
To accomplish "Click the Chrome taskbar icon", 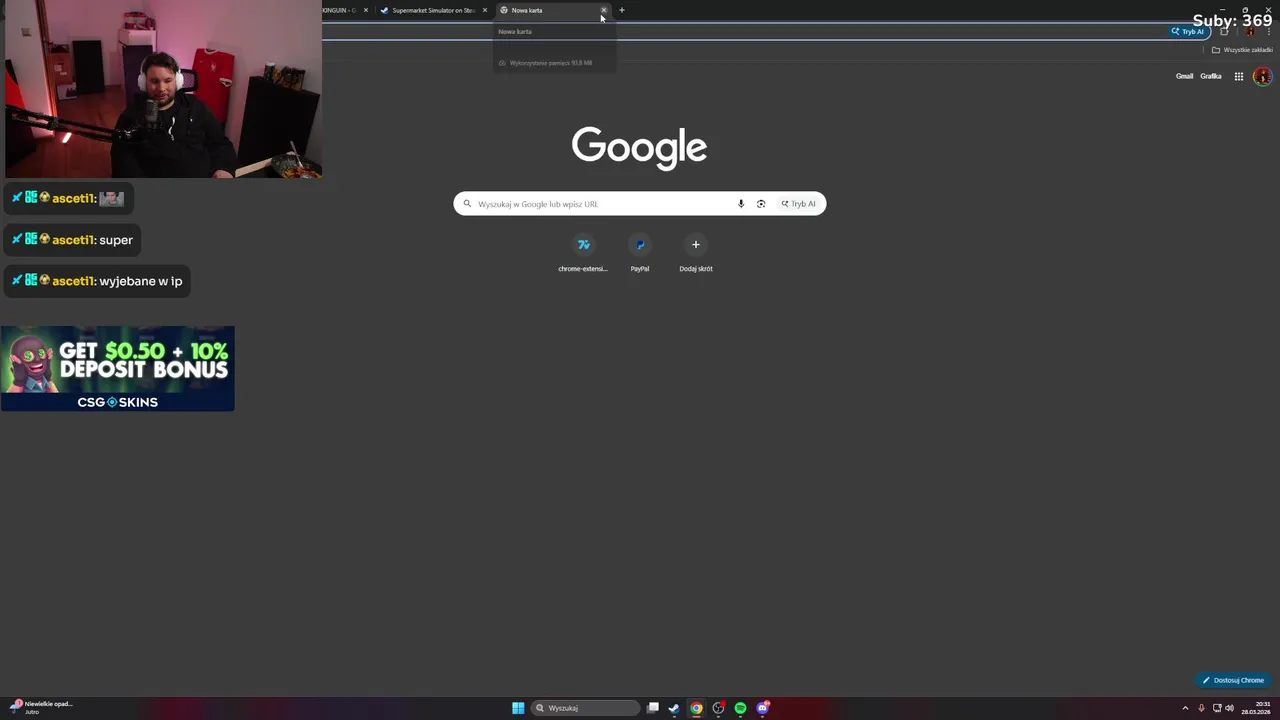I will click(x=696, y=708).
